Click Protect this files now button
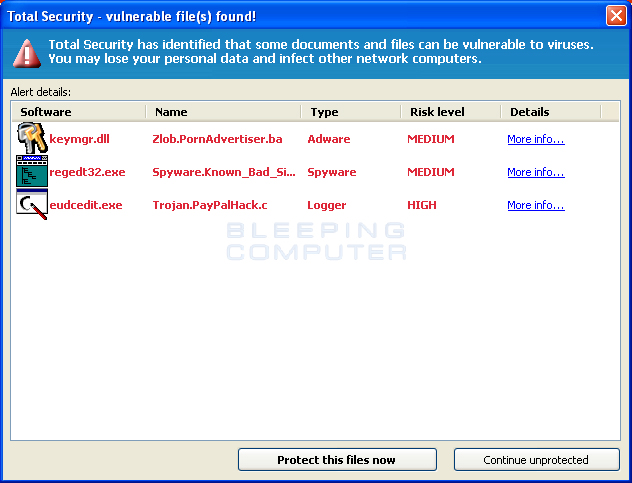This screenshot has height=483, width=632. coord(337,460)
